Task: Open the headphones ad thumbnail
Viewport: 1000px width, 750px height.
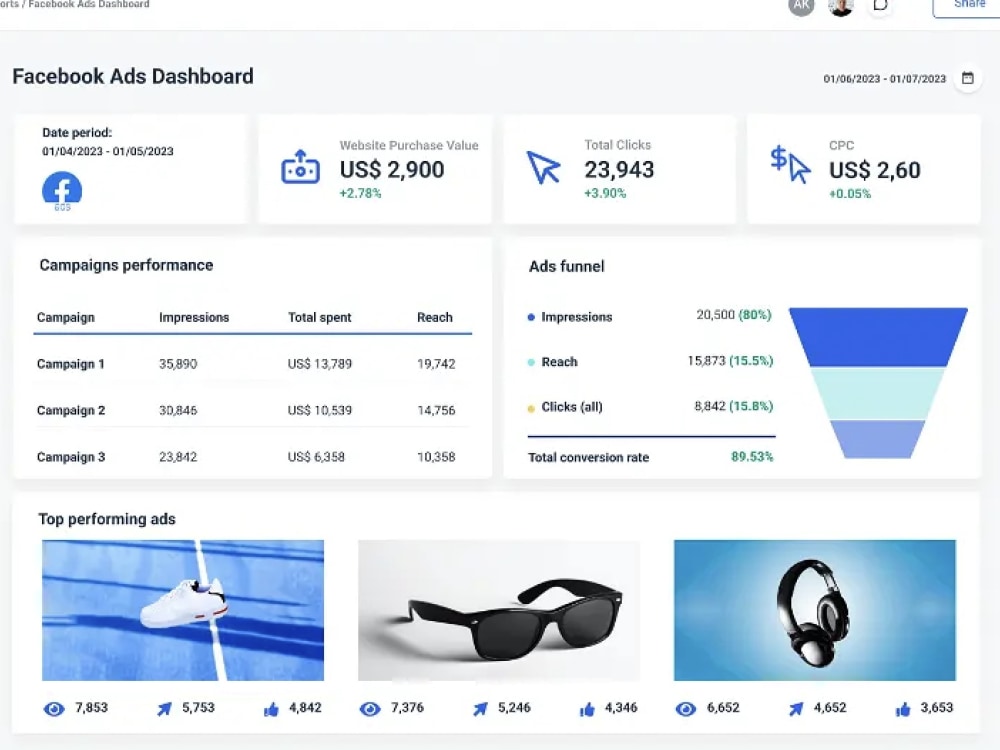Action: tap(814, 610)
